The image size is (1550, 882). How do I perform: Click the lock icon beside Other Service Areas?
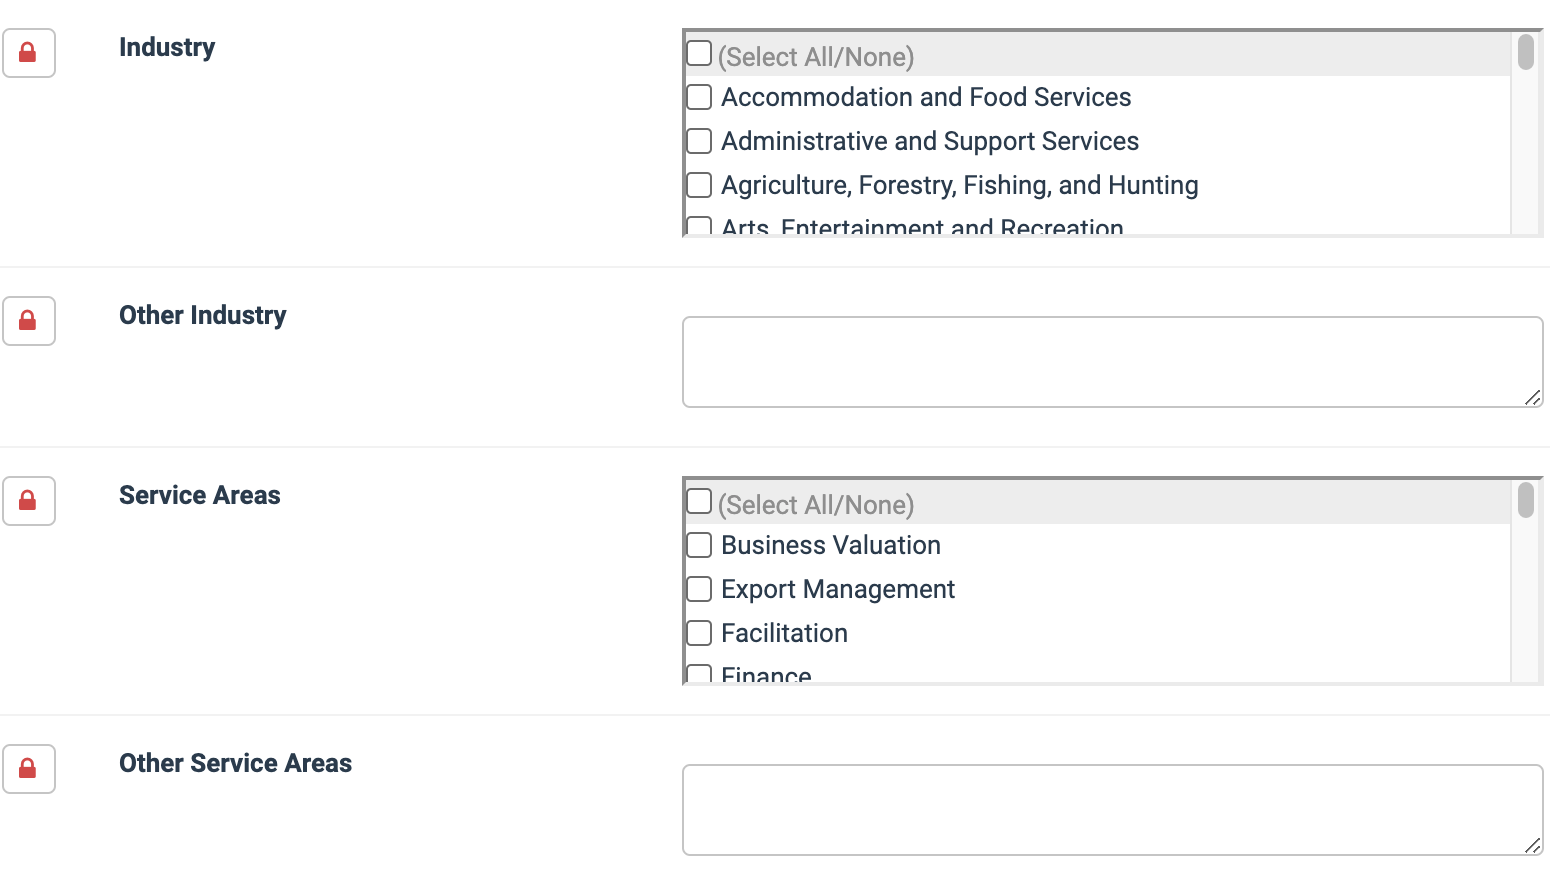[x=28, y=769]
